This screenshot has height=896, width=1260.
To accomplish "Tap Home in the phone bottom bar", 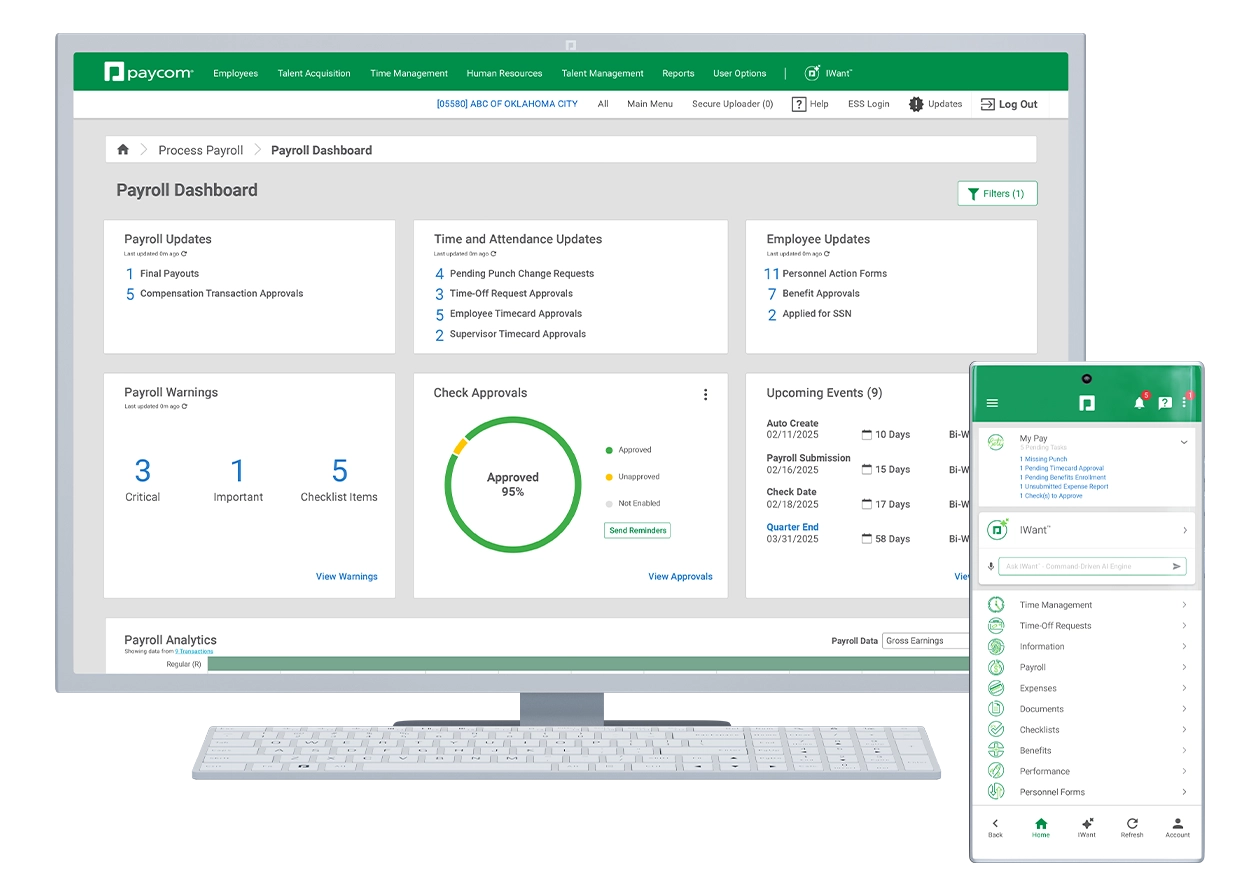I will point(1041,828).
